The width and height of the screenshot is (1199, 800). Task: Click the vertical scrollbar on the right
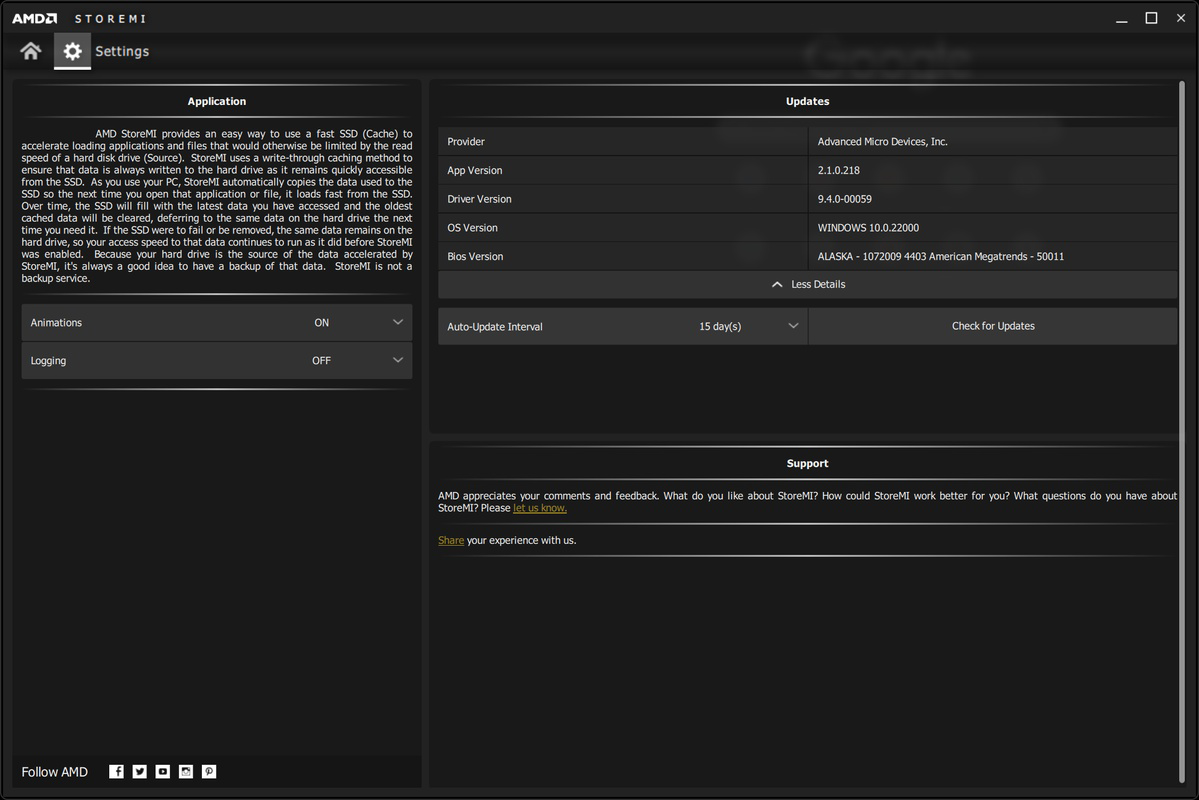(x=1181, y=432)
